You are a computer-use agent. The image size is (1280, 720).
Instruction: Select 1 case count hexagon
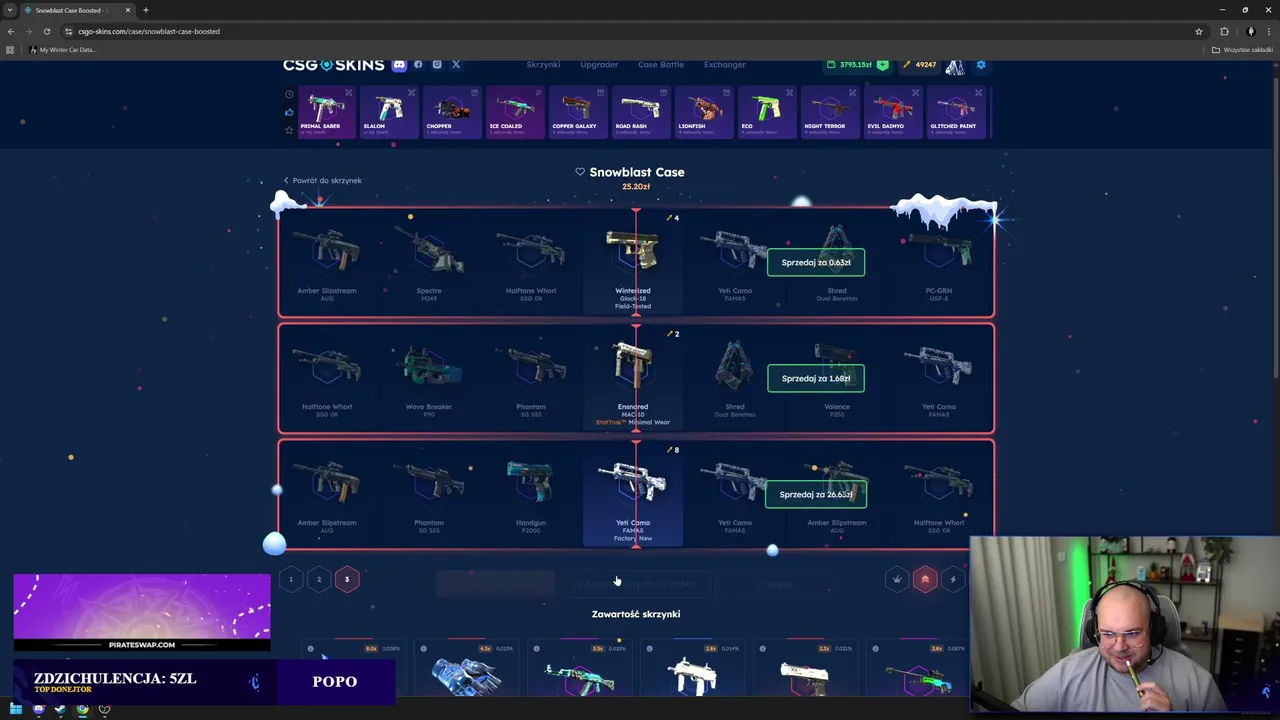click(x=291, y=579)
